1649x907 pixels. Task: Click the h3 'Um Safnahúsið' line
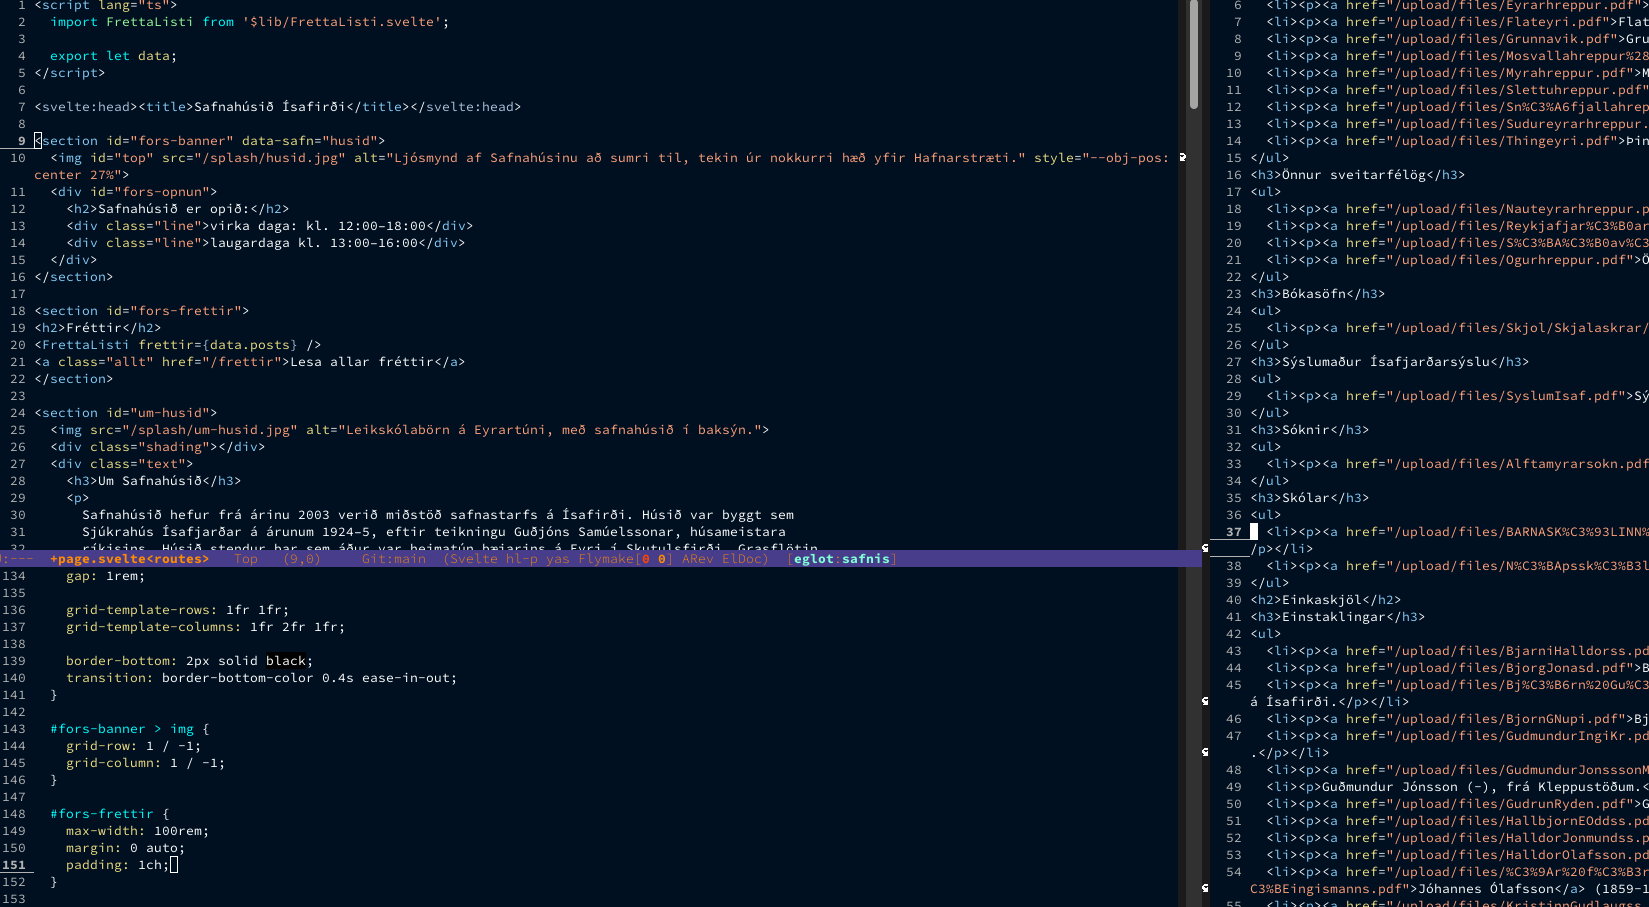pyautogui.click(x=153, y=481)
